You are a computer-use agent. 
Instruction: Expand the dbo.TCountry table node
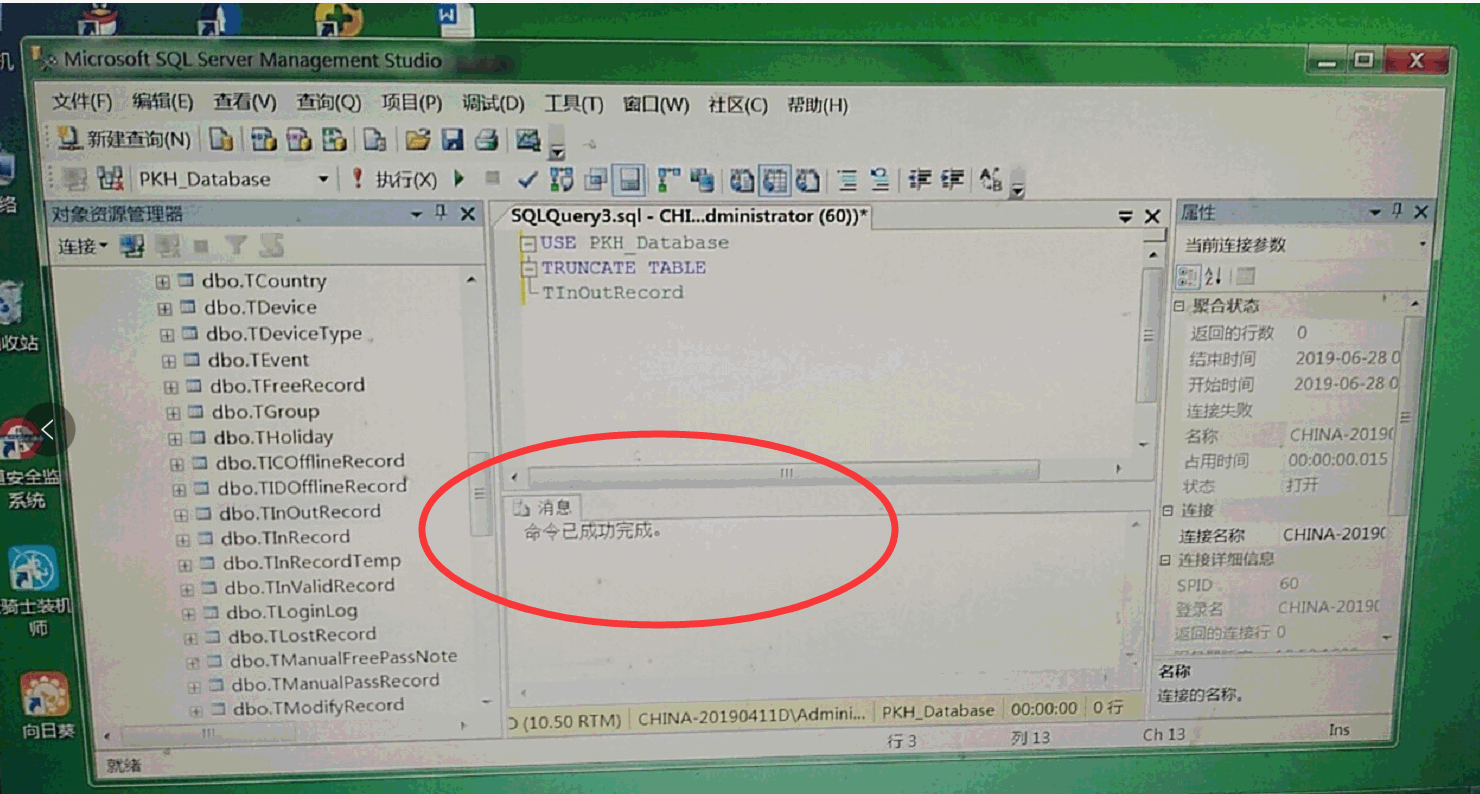click(163, 283)
